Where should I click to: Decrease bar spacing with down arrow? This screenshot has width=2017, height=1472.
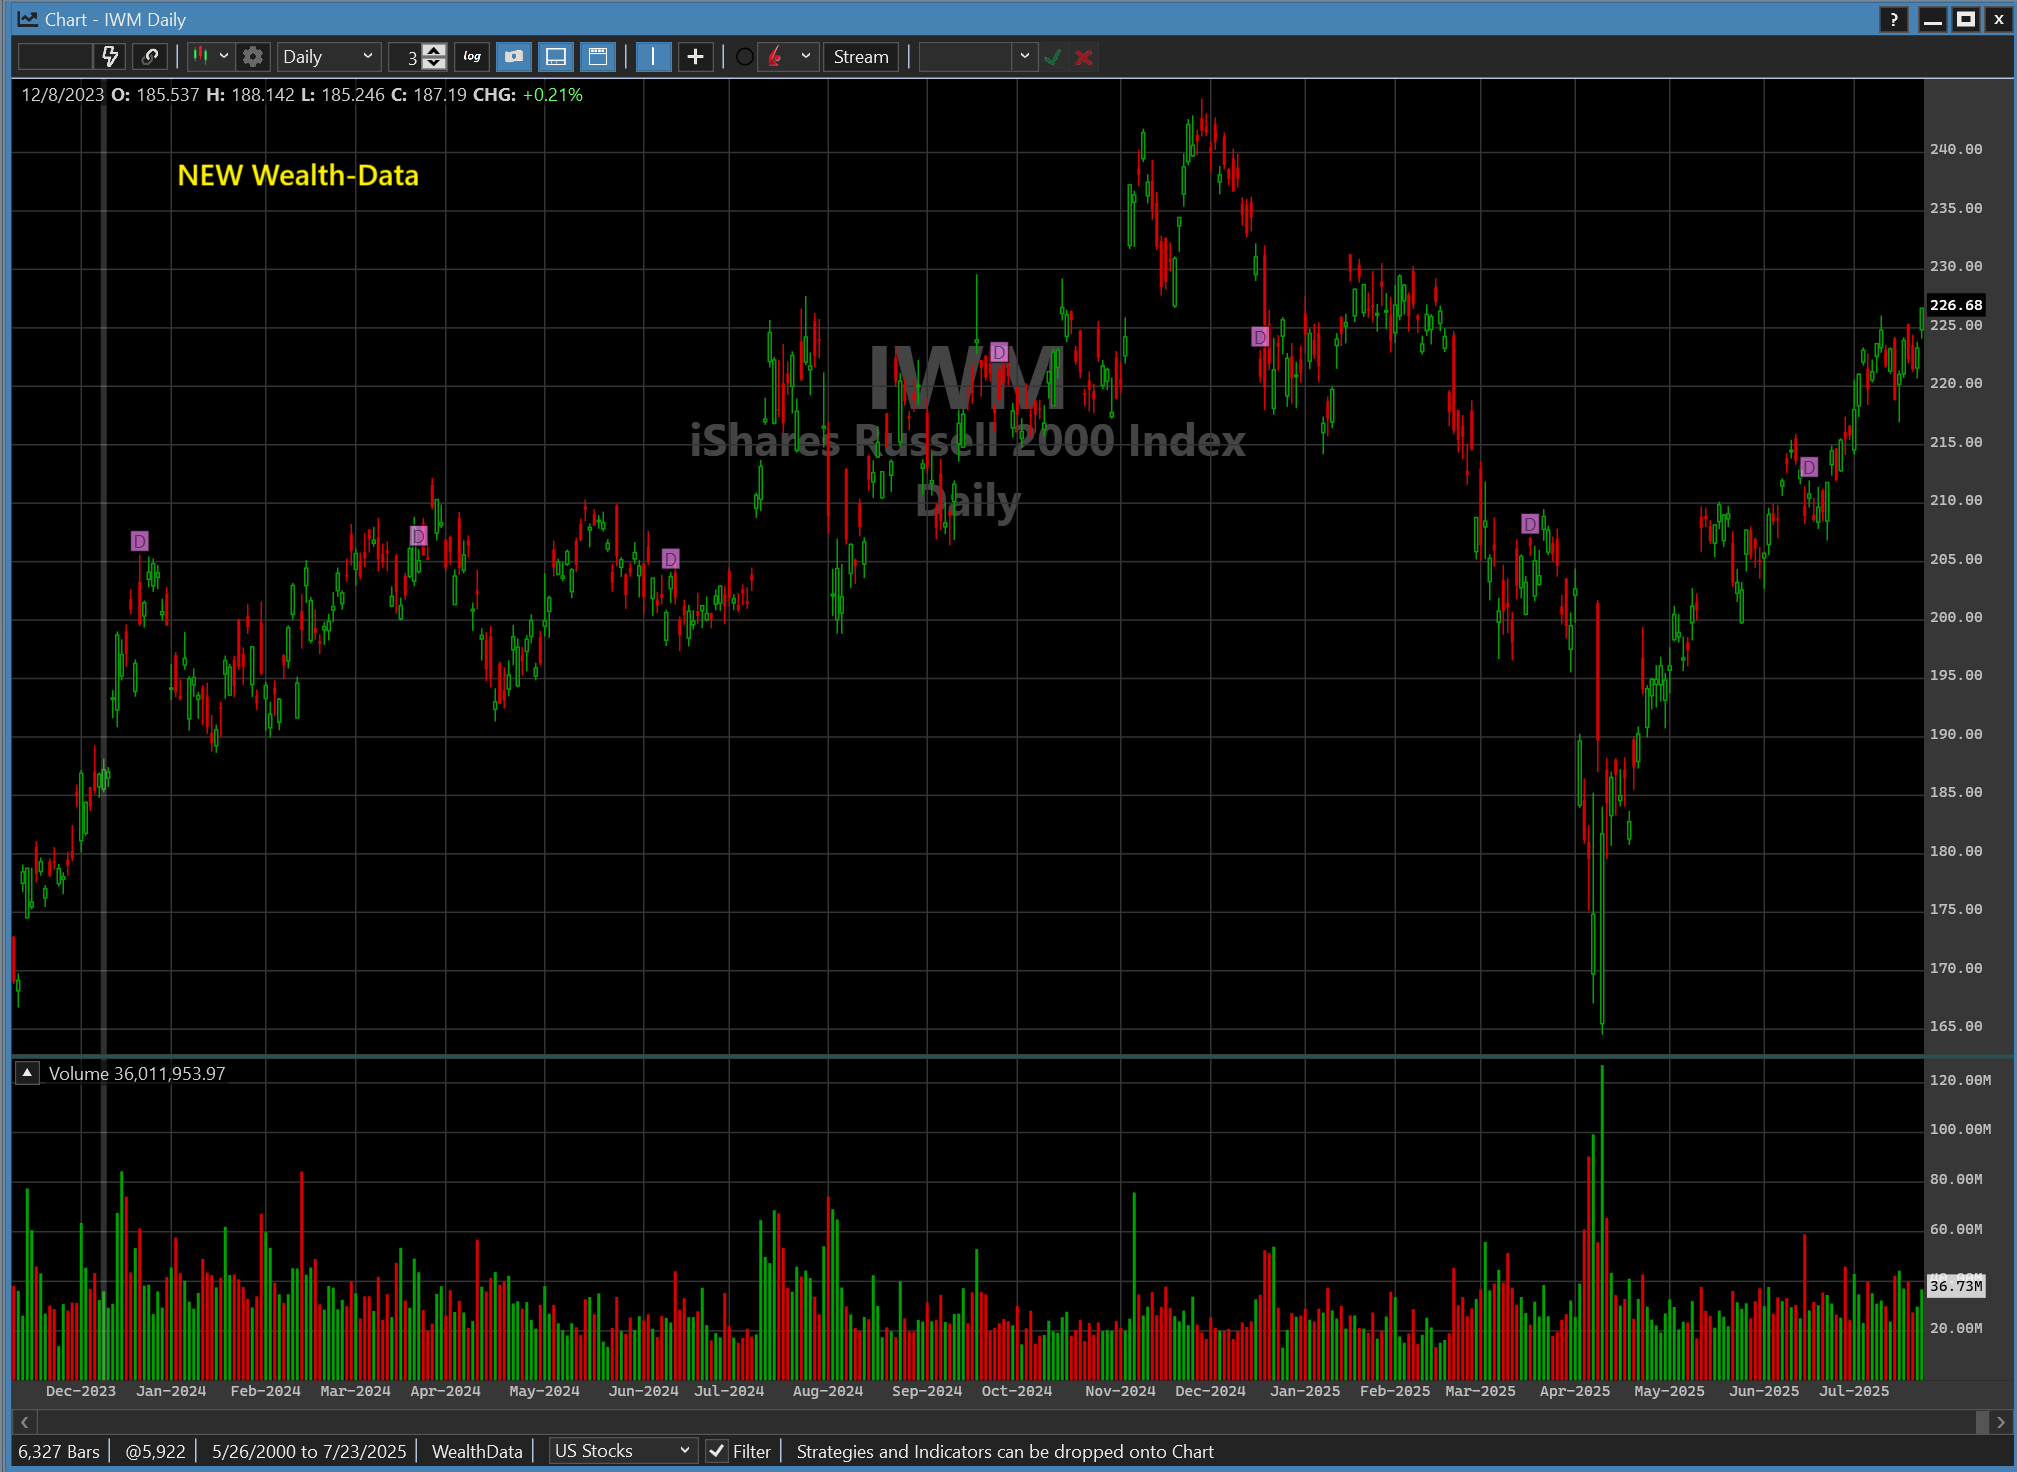(434, 64)
